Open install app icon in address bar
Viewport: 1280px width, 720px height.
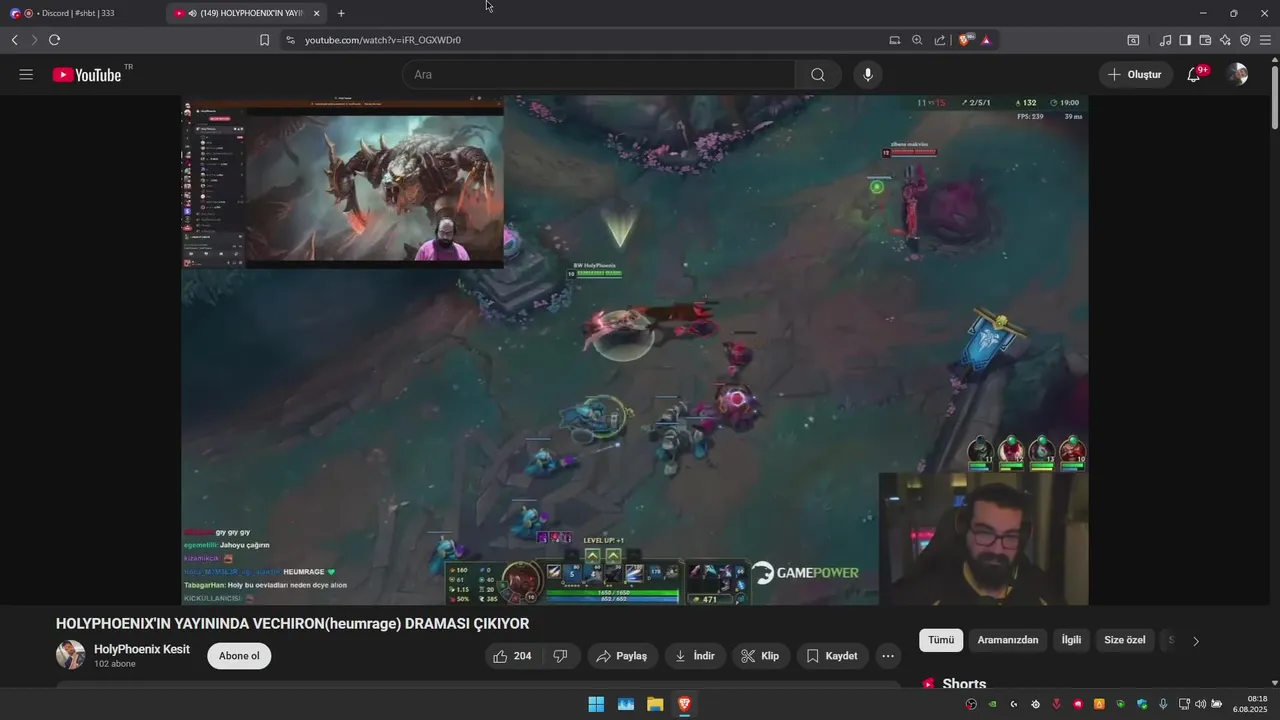coord(894,40)
